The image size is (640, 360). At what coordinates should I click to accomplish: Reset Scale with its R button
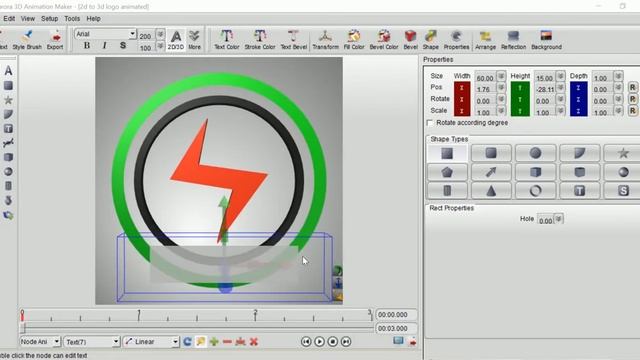[632, 111]
